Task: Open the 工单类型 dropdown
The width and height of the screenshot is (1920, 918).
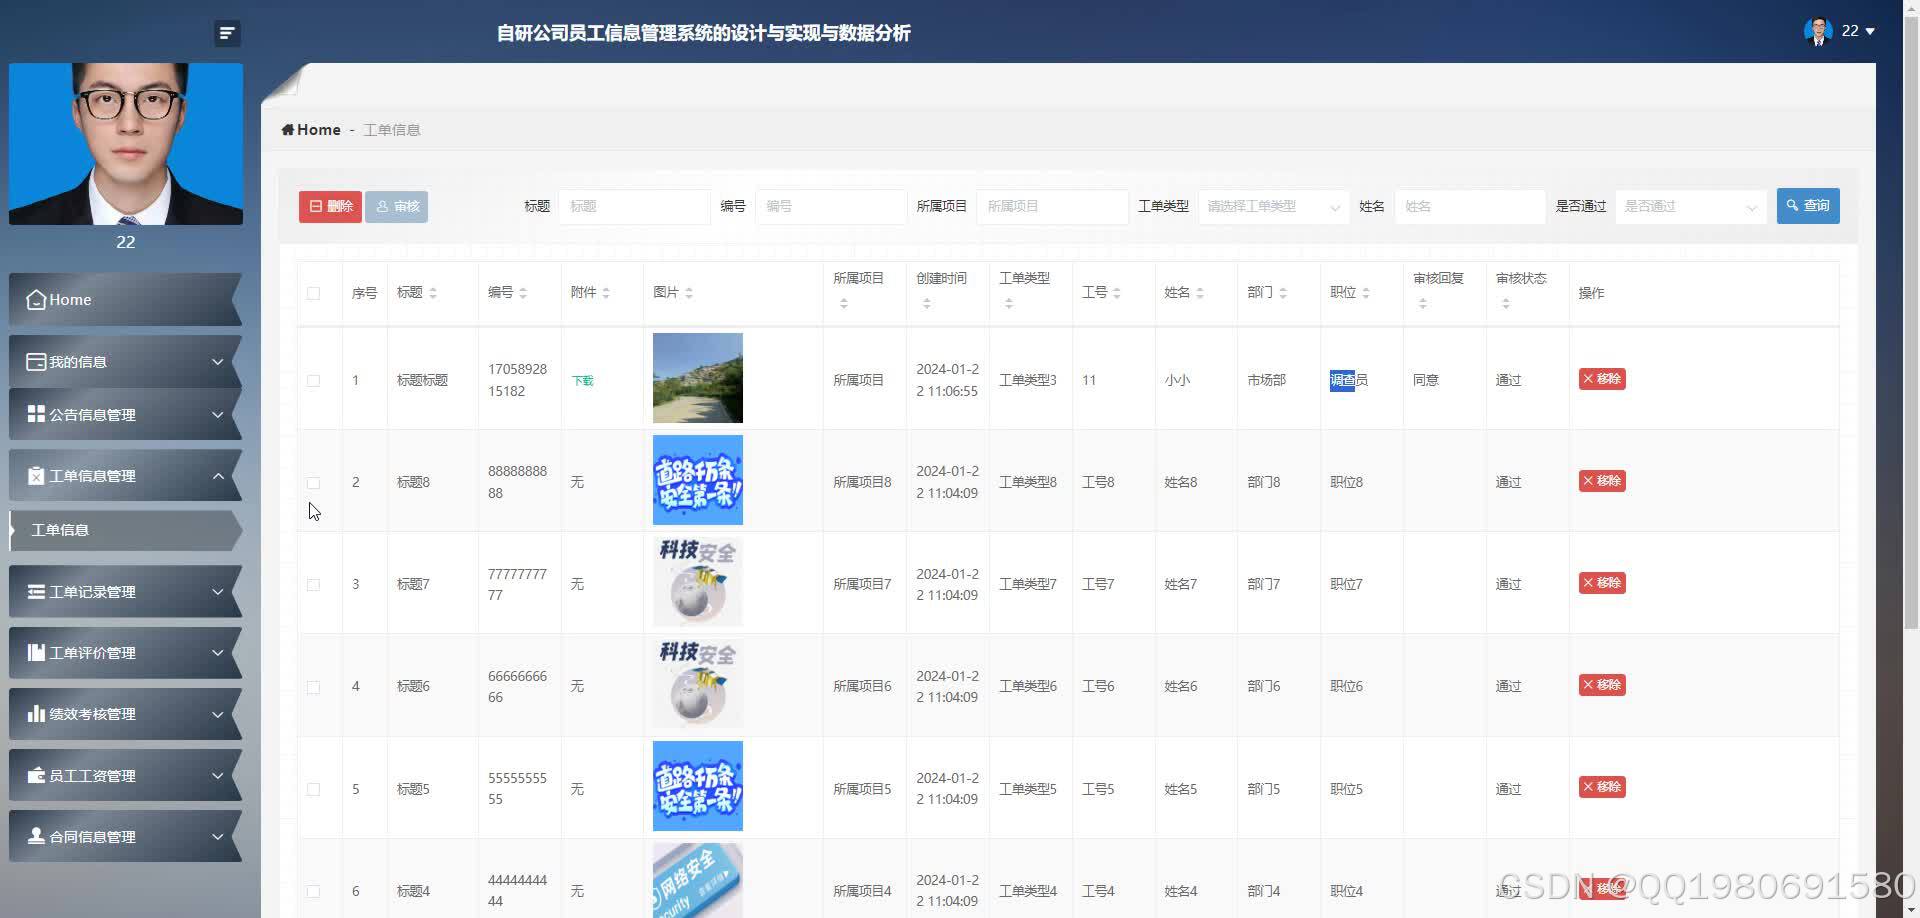Action: (x=1272, y=206)
